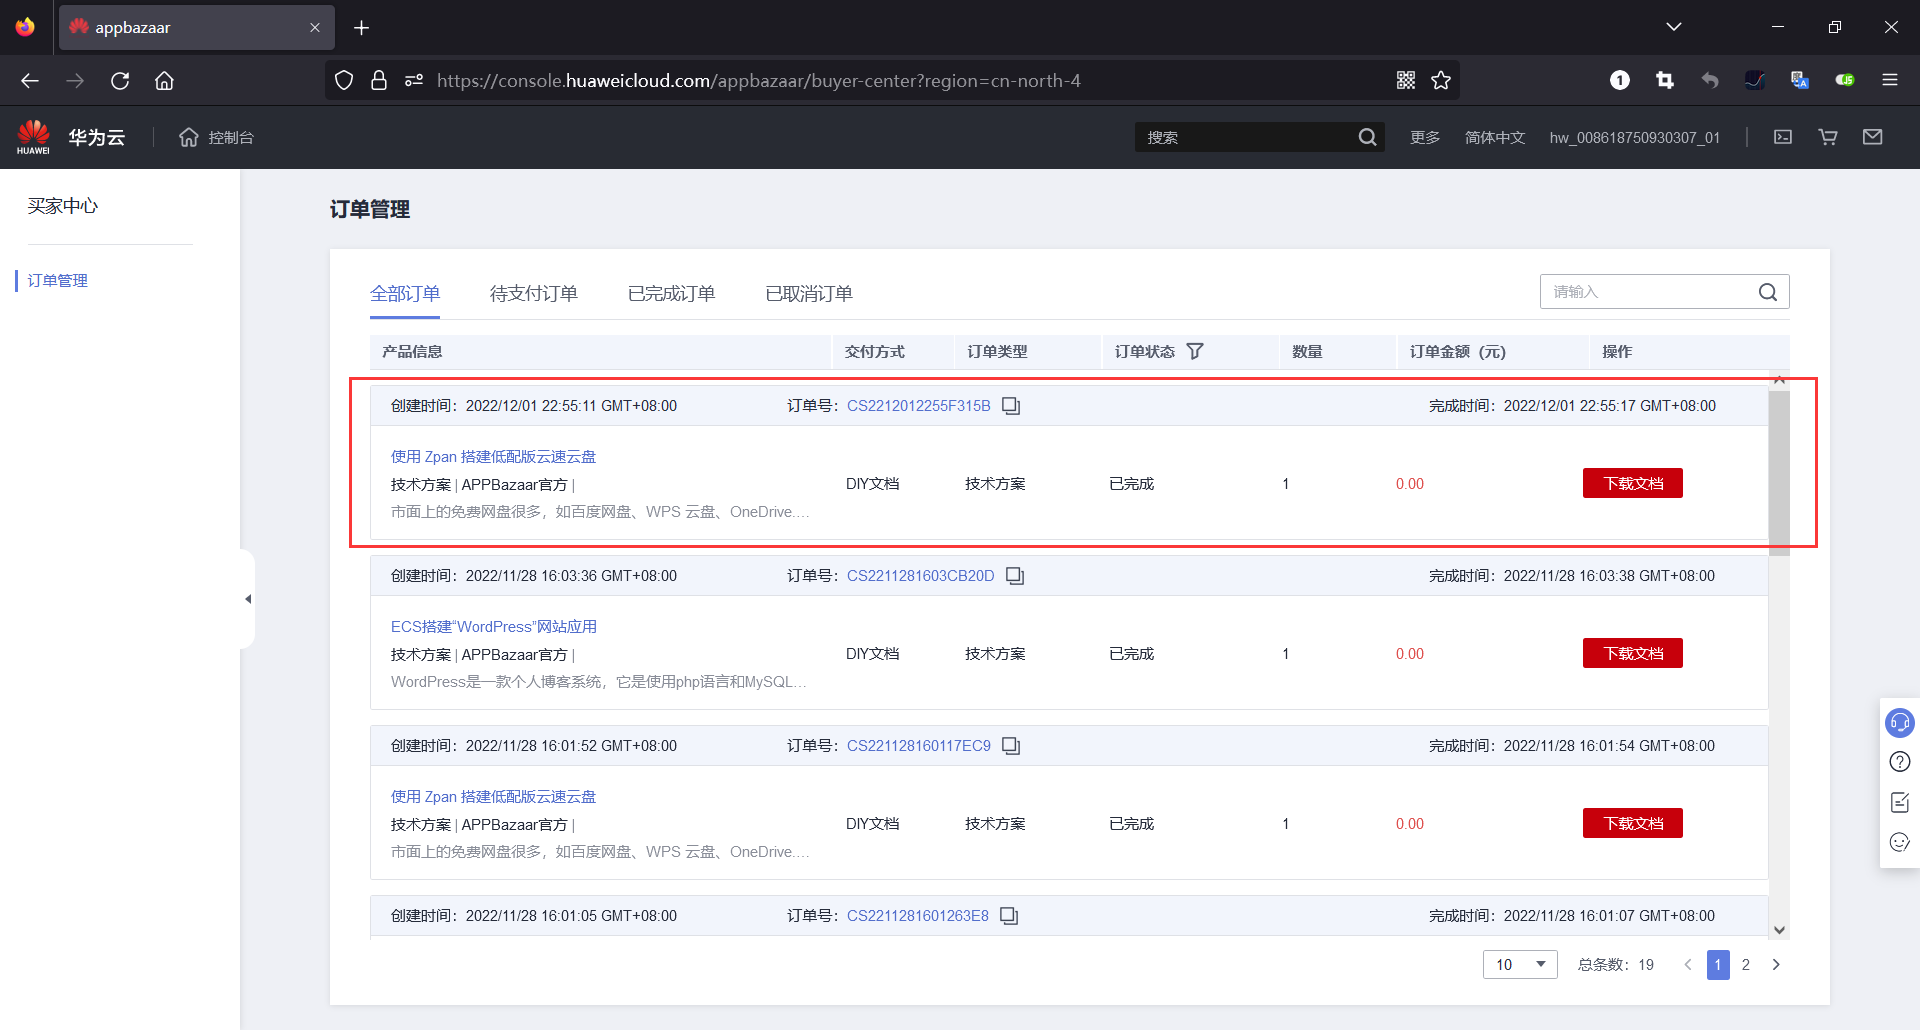
Task: Copy order number CS2212012255F315B
Action: pyautogui.click(x=1011, y=406)
